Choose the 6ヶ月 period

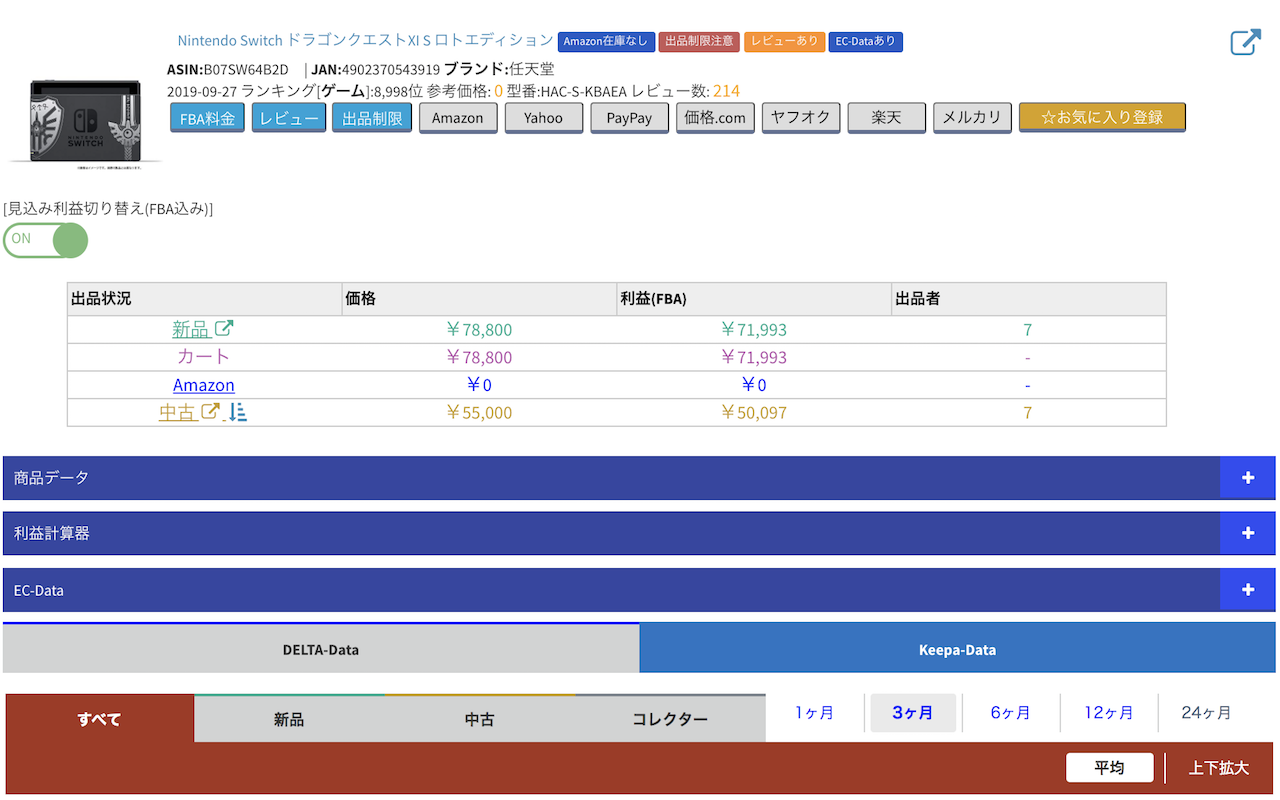1011,713
